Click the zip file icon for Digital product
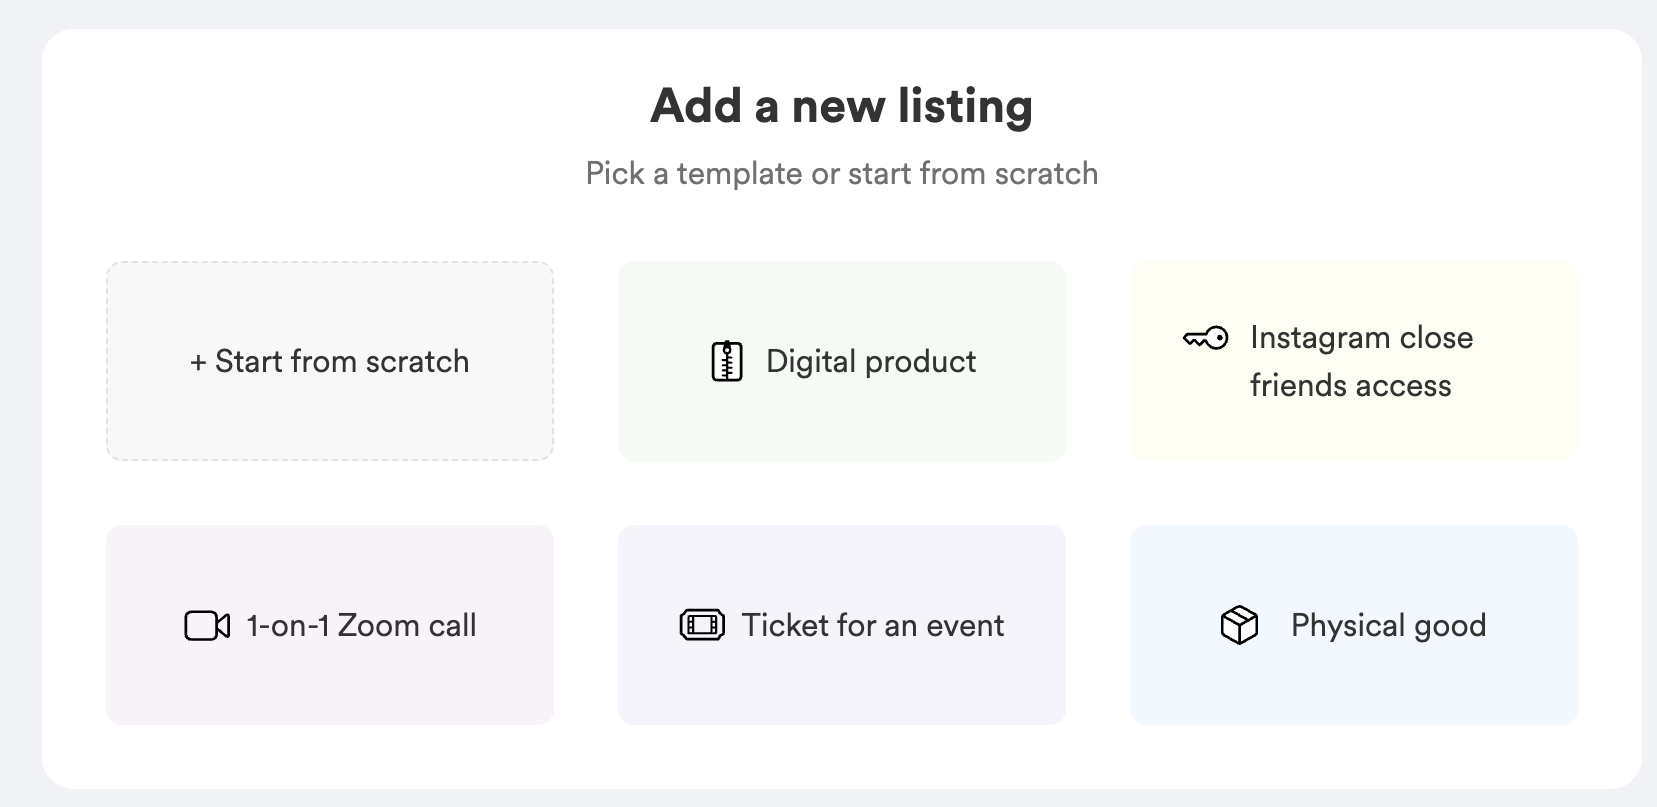This screenshot has width=1657, height=807. pyautogui.click(x=727, y=362)
